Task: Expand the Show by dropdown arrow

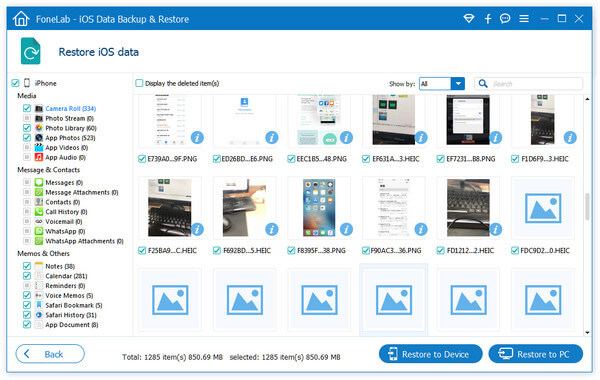Action: point(458,83)
